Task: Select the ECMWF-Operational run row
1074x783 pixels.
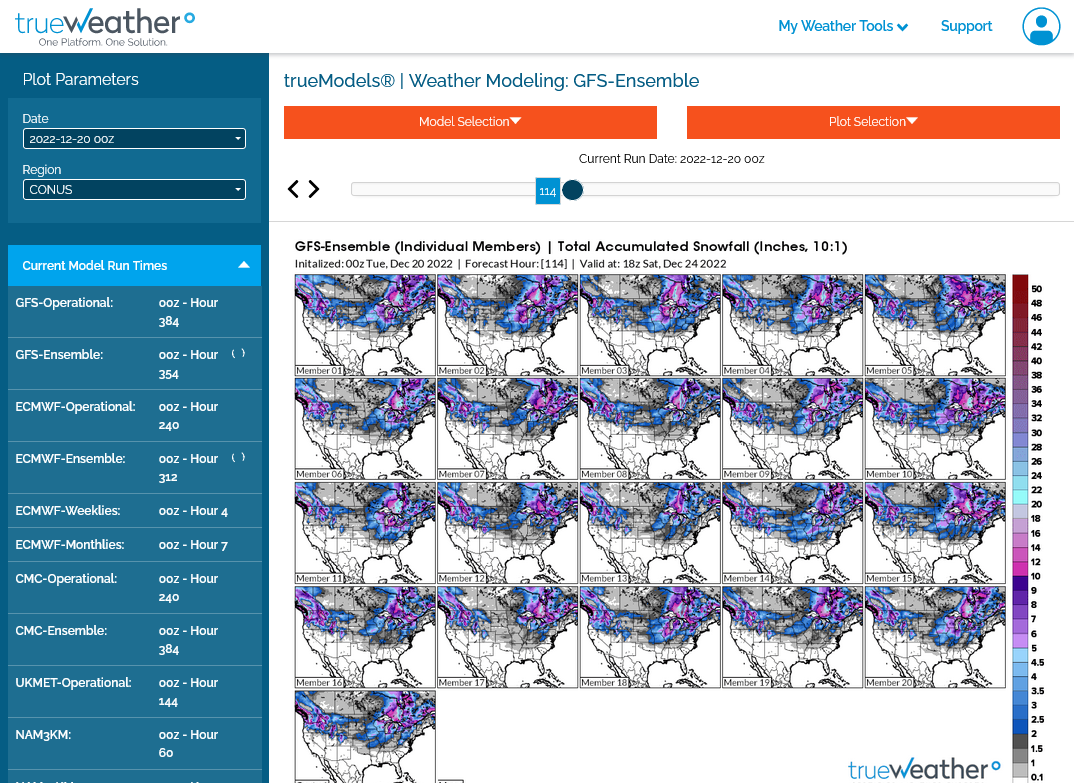Action: pyautogui.click(x=134, y=416)
